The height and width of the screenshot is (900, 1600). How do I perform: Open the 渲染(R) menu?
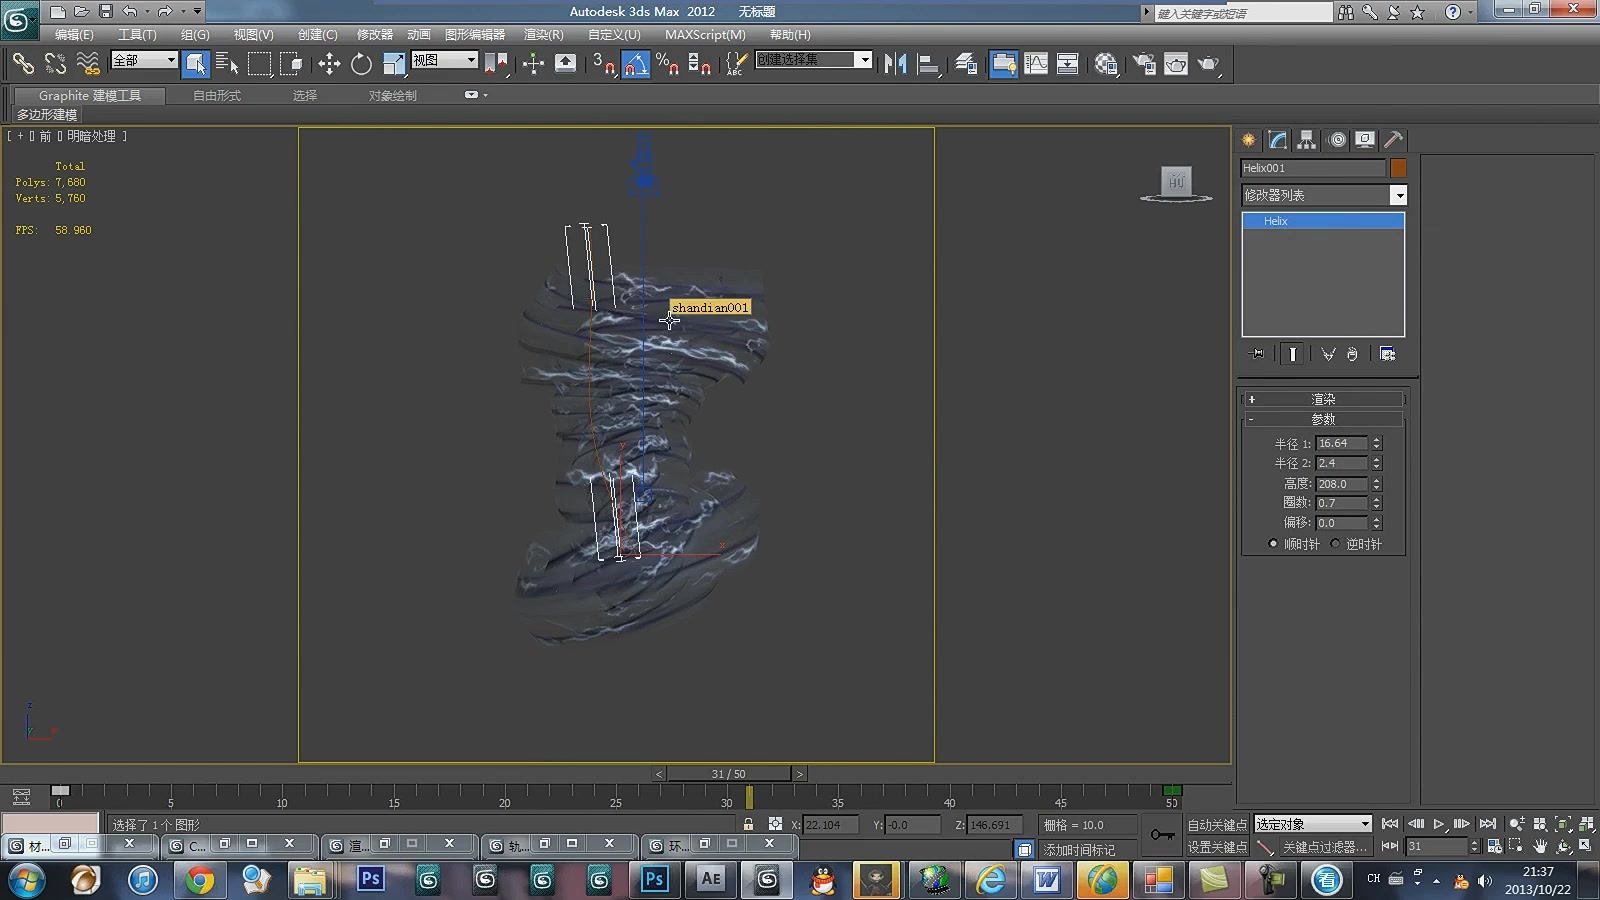[x=543, y=35]
